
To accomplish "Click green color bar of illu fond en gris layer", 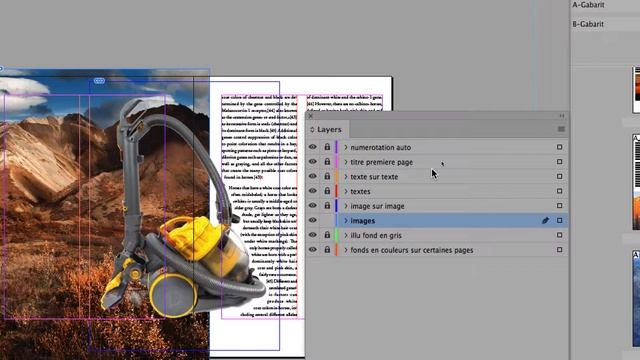I will [x=336, y=235].
